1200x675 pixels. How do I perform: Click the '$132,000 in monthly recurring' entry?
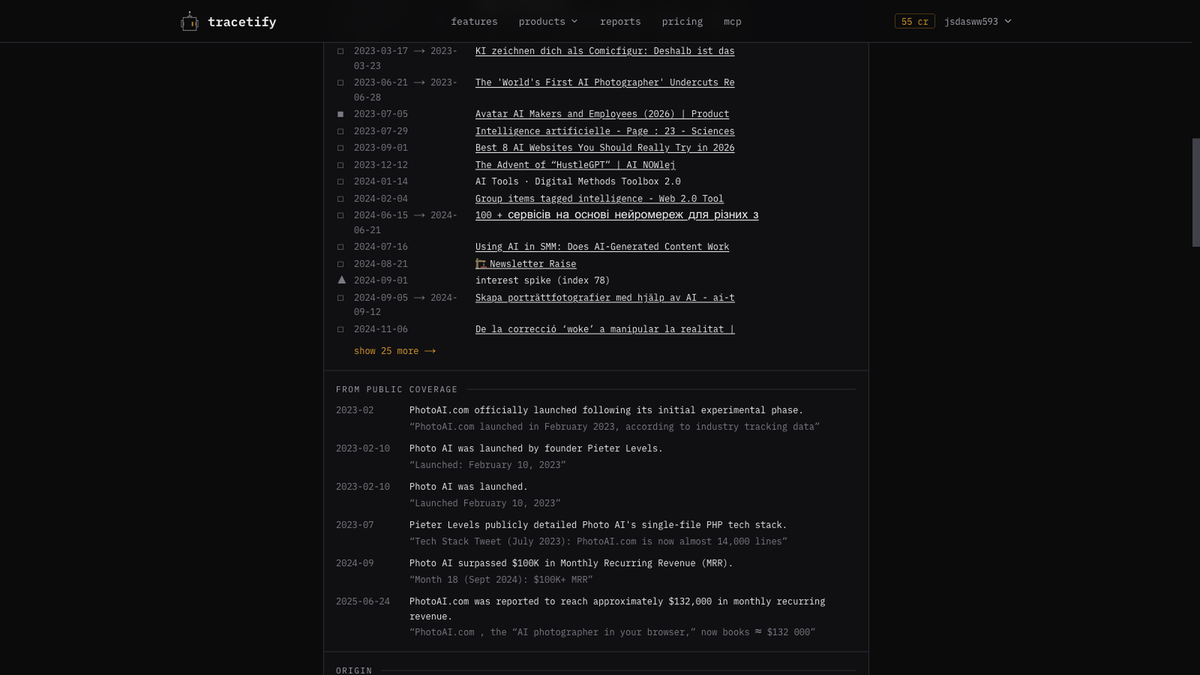pyautogui.click(x=617, y=609)
